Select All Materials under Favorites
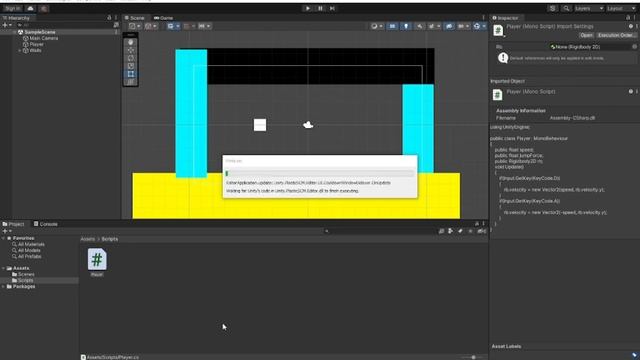Viewport: 640px width, 360px height. click(x=31, y=244)
